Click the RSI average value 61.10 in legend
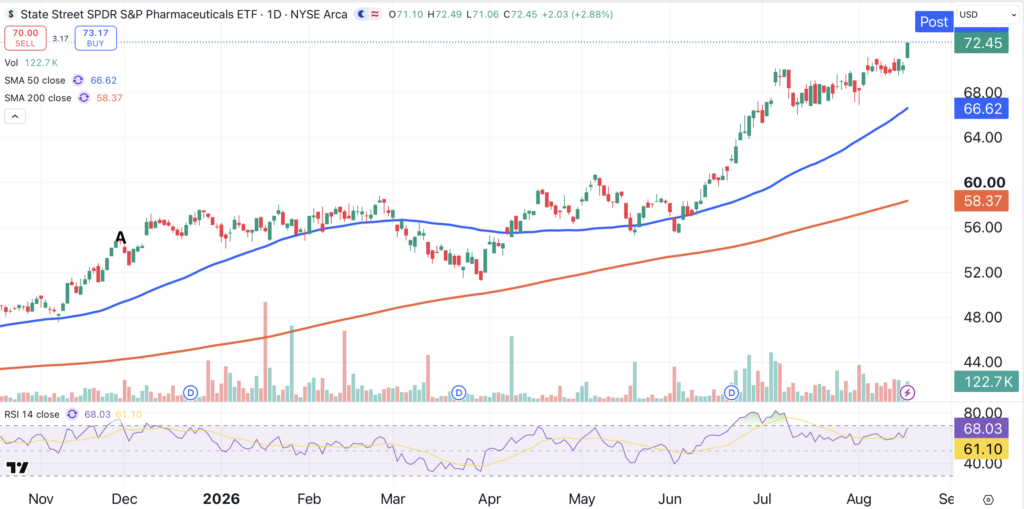This screenshot has width=1024, height=509. click(x=128, y=414)
